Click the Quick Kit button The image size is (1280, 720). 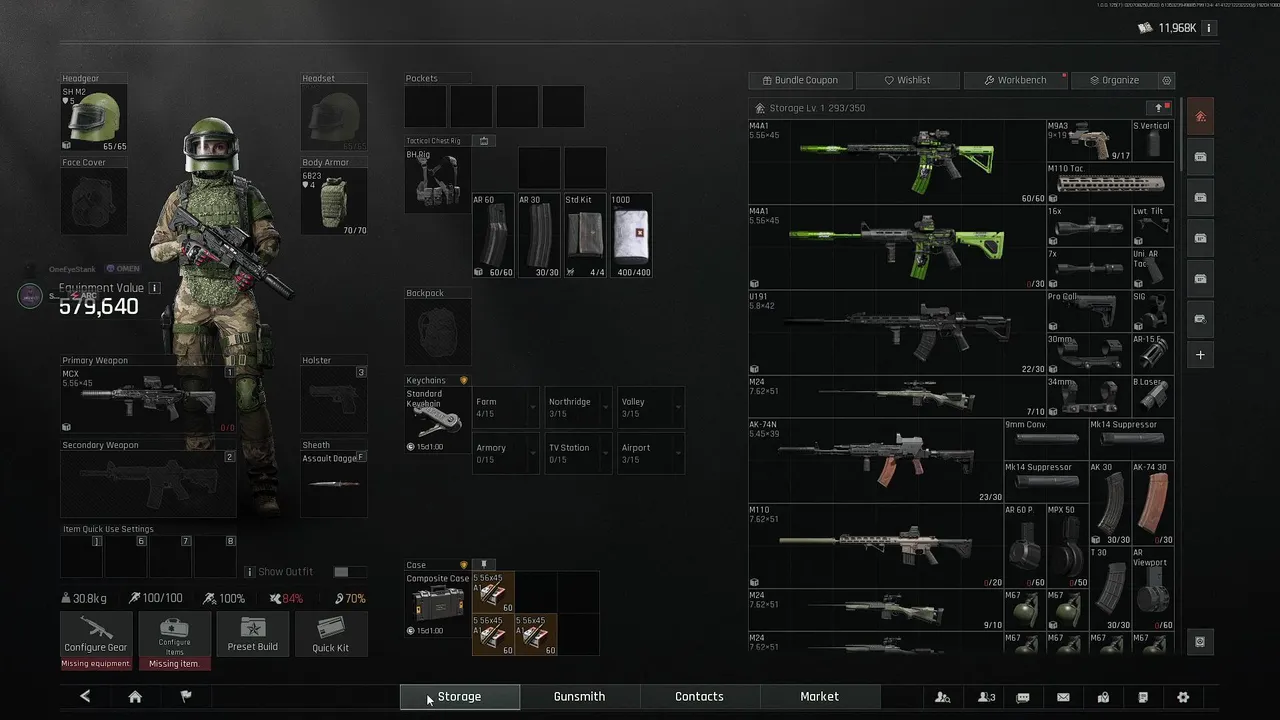coord(330,634)
